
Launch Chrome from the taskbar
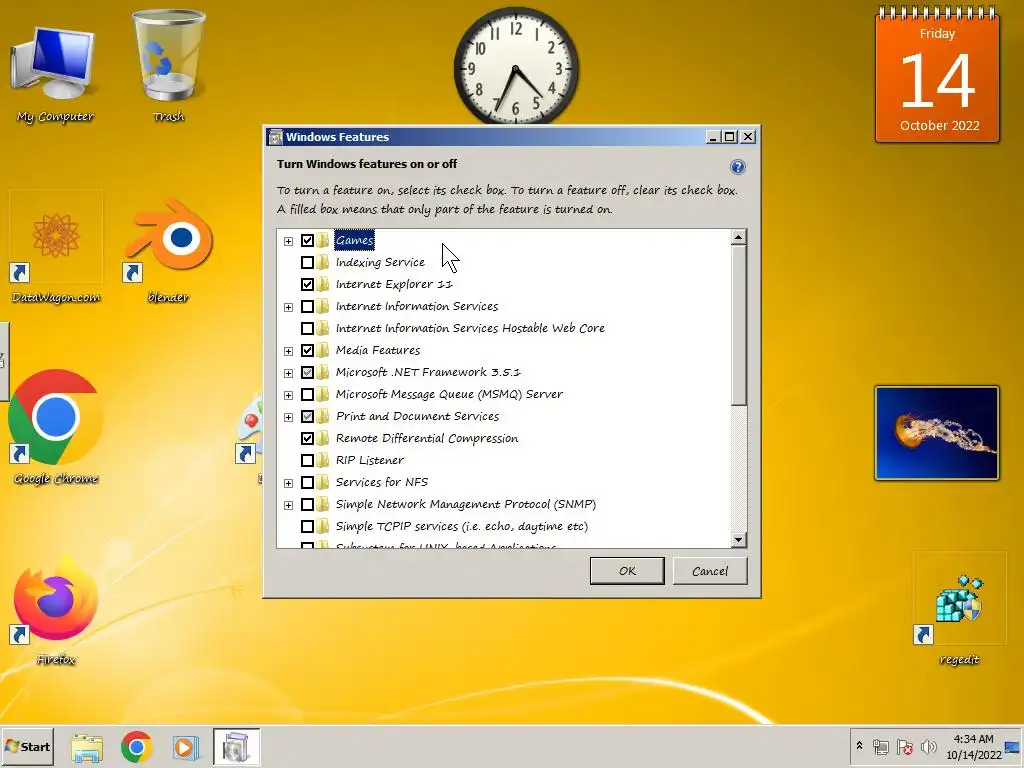pos(136,747)
